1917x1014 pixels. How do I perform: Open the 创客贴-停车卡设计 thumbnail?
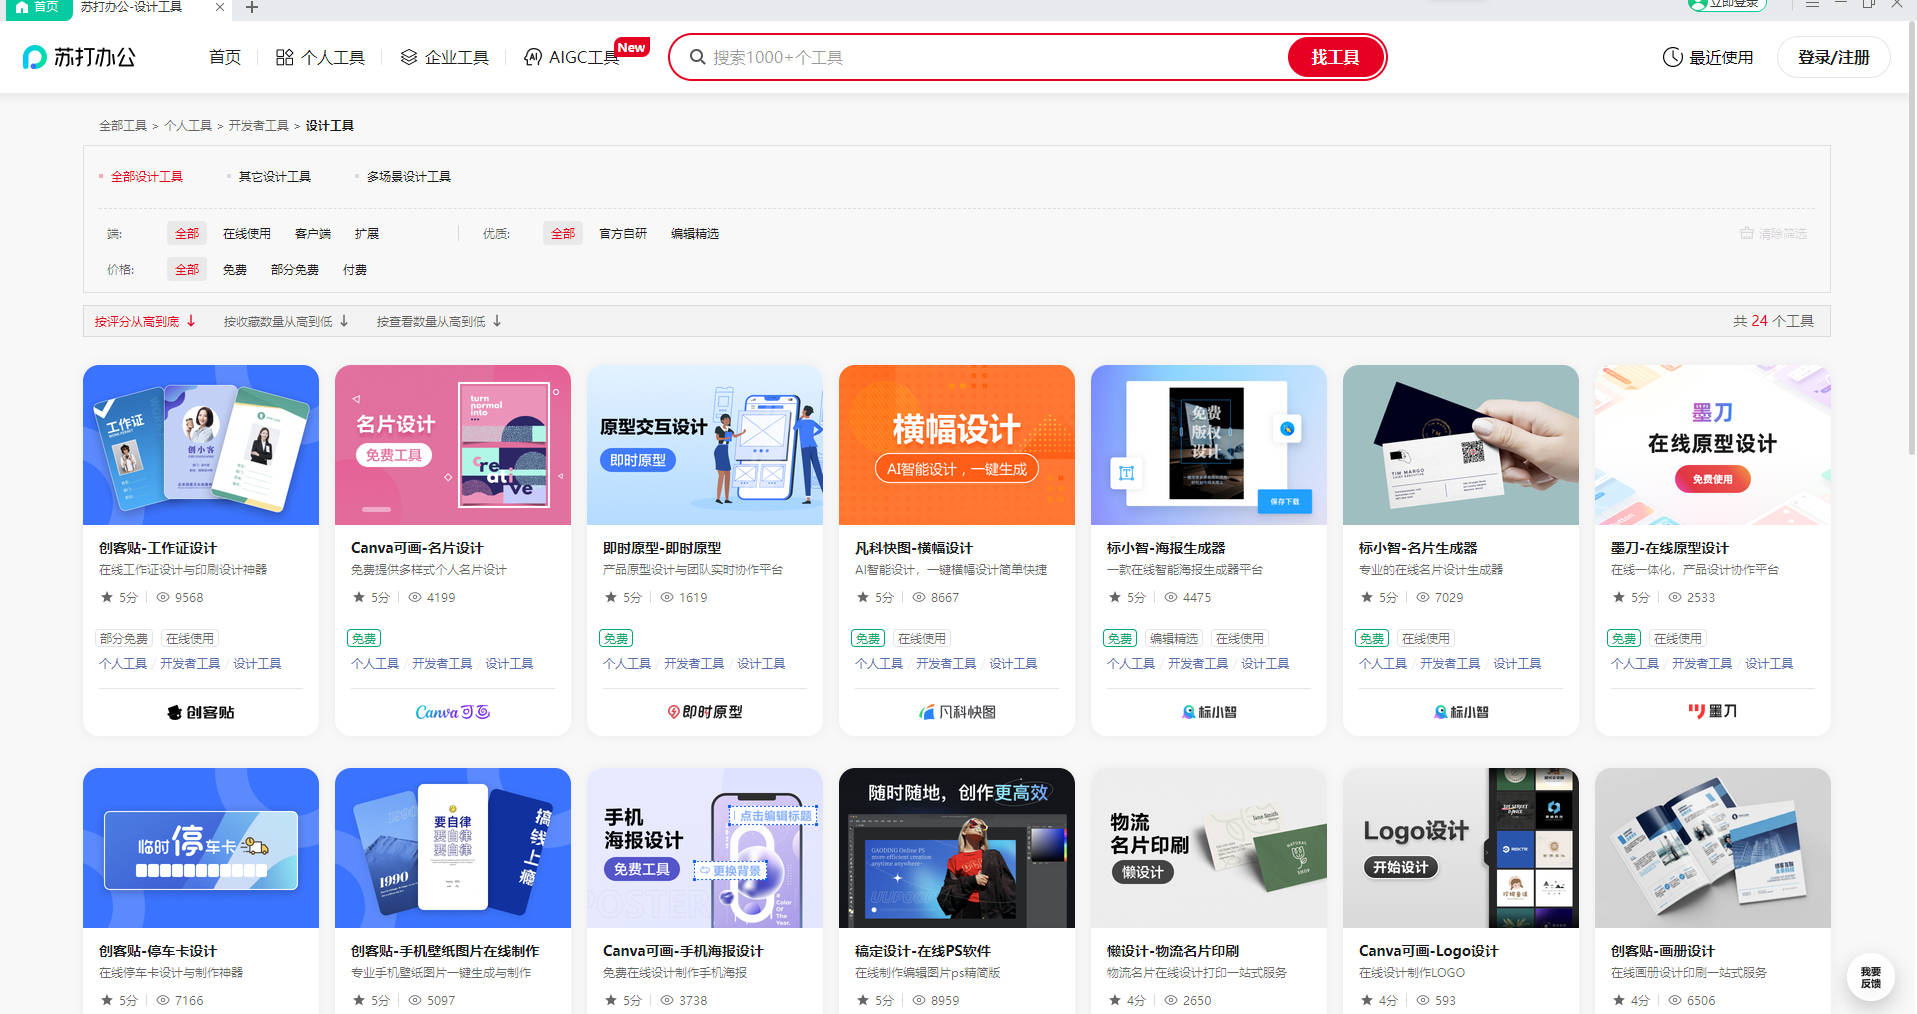click(201, 848)
